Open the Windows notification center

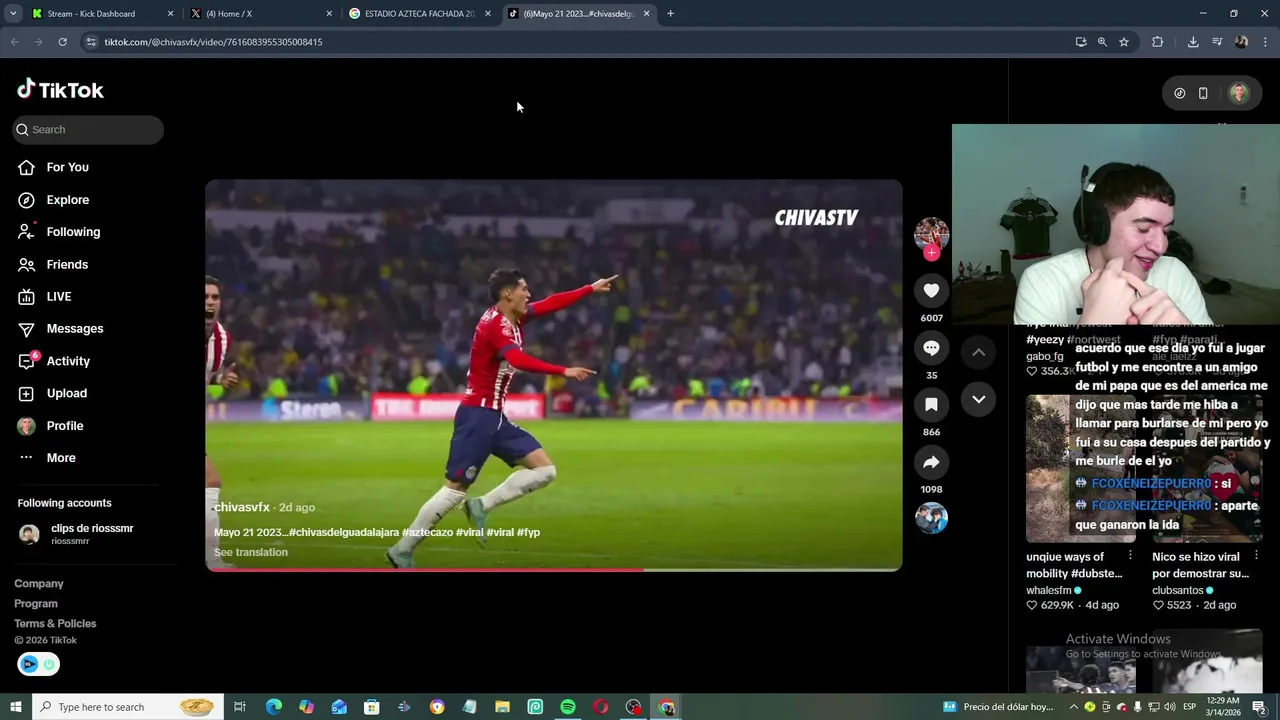[x=1259, y=707]
